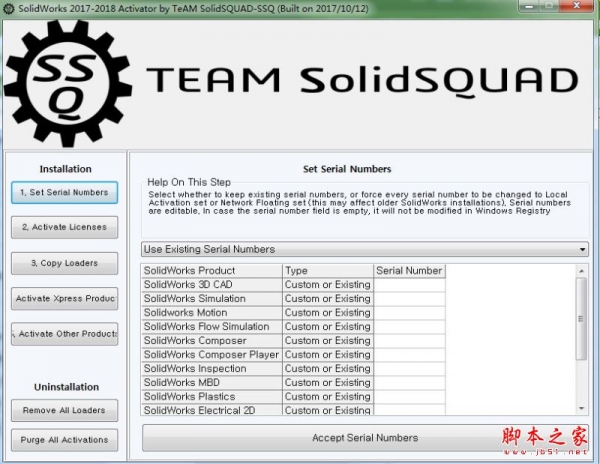Select the 3. Copy Loaders button

[x=64, y=263]
